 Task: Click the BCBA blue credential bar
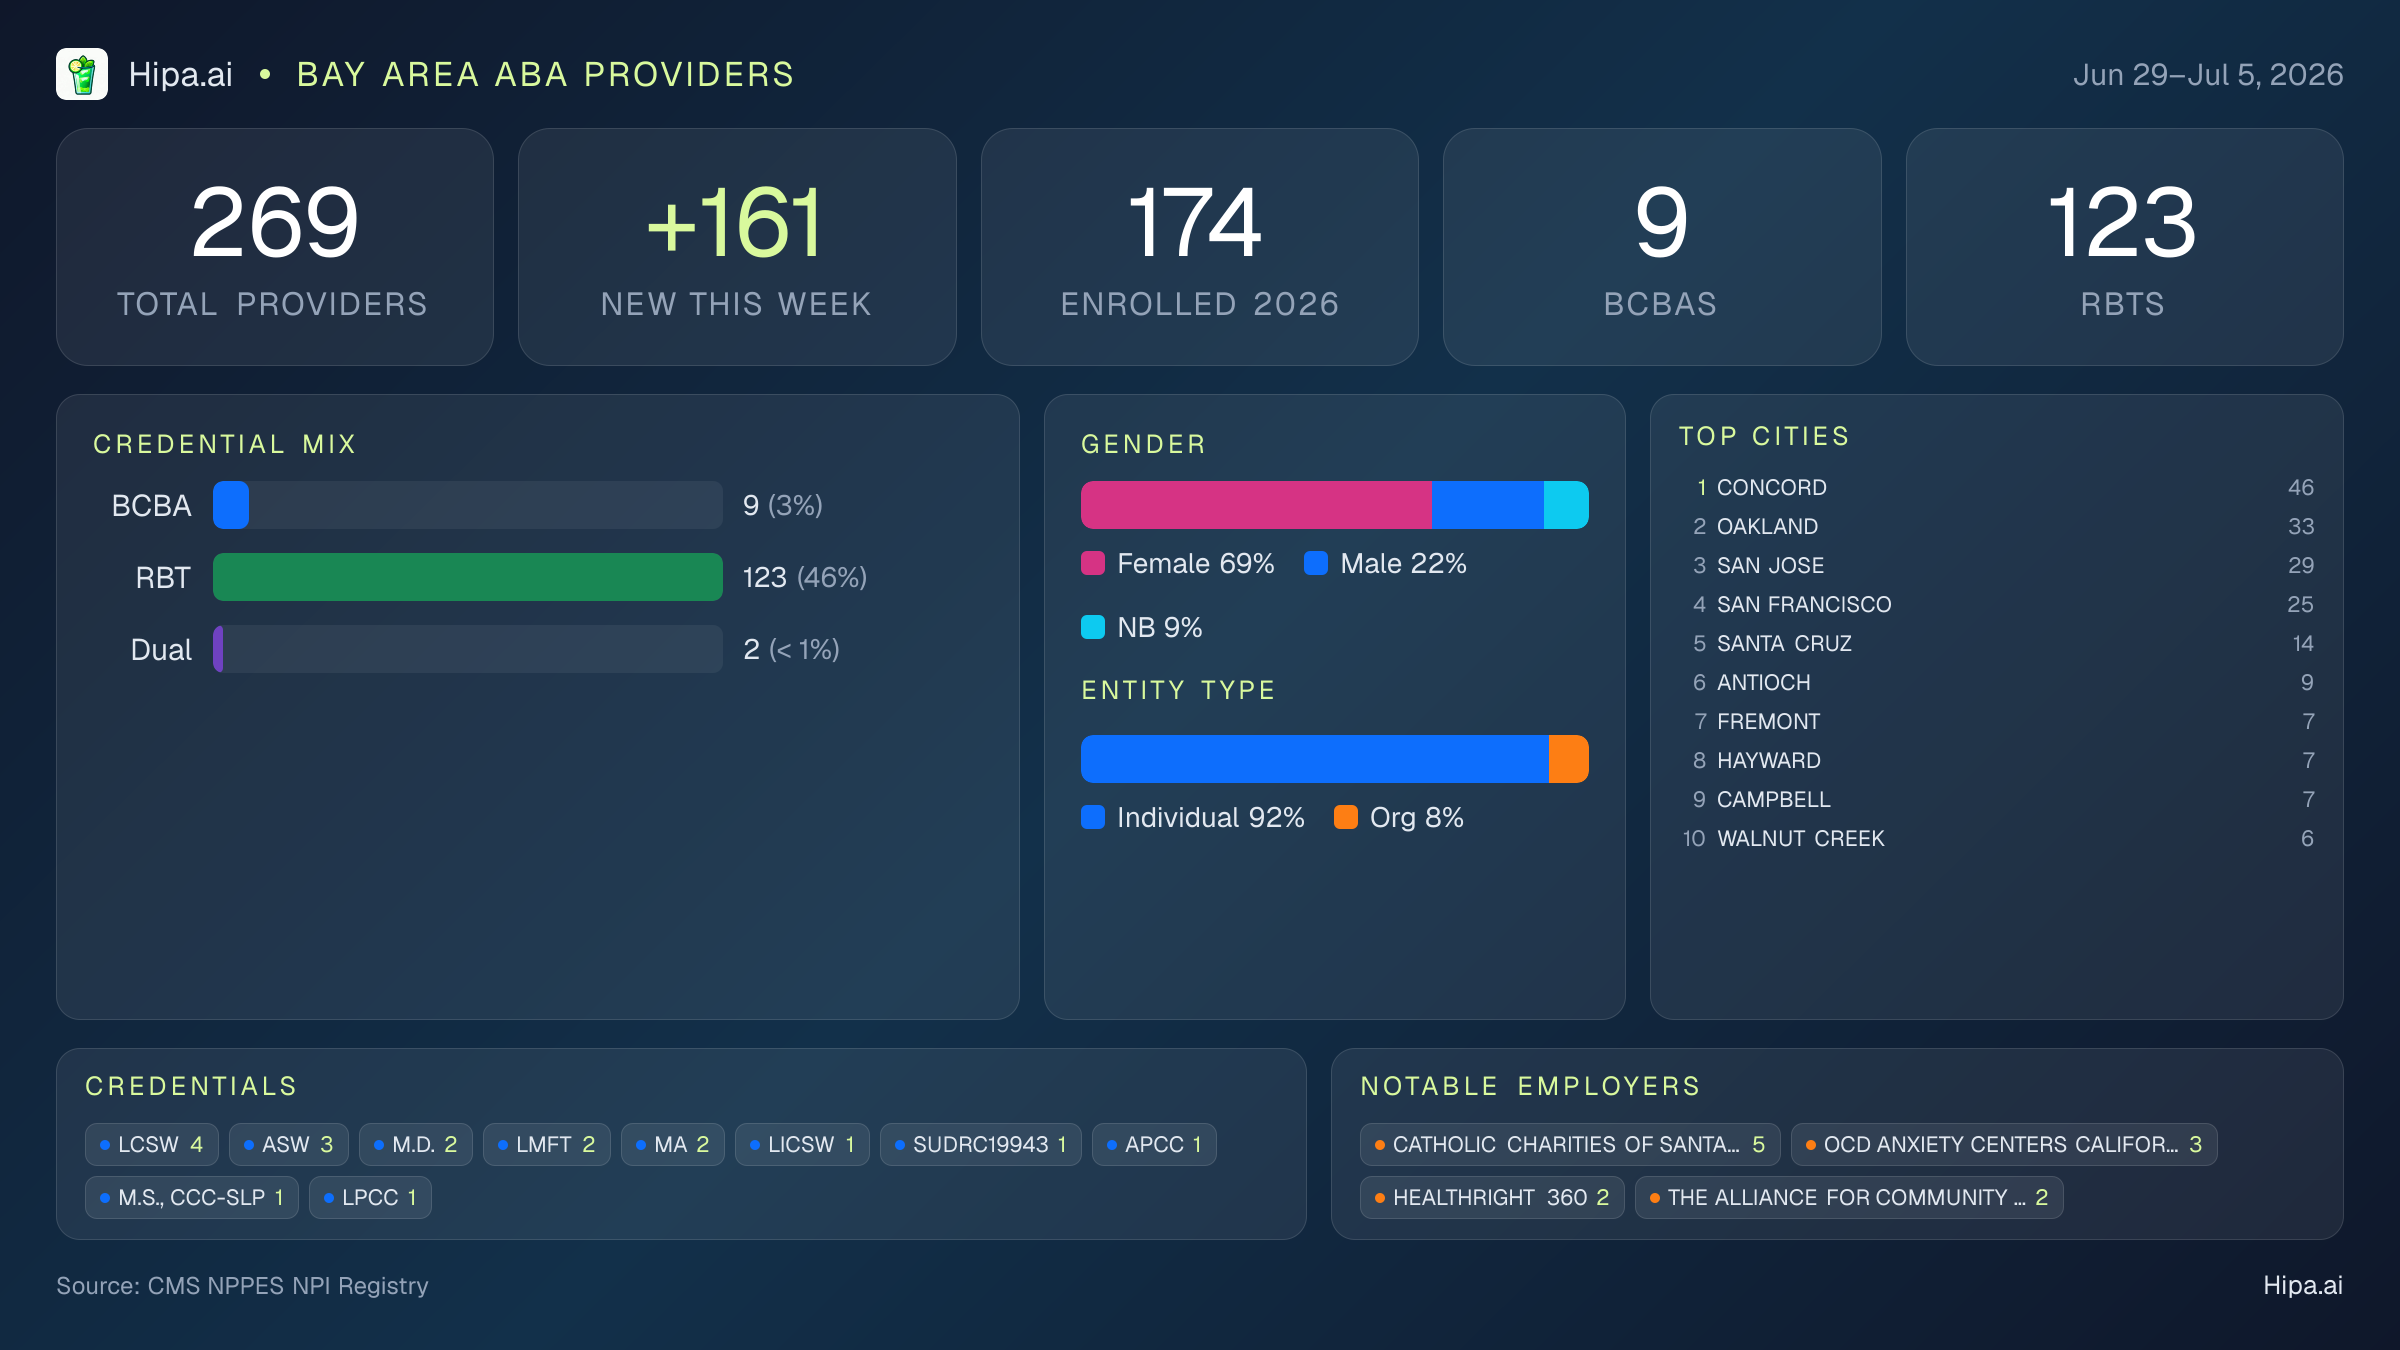pos(231,505)
